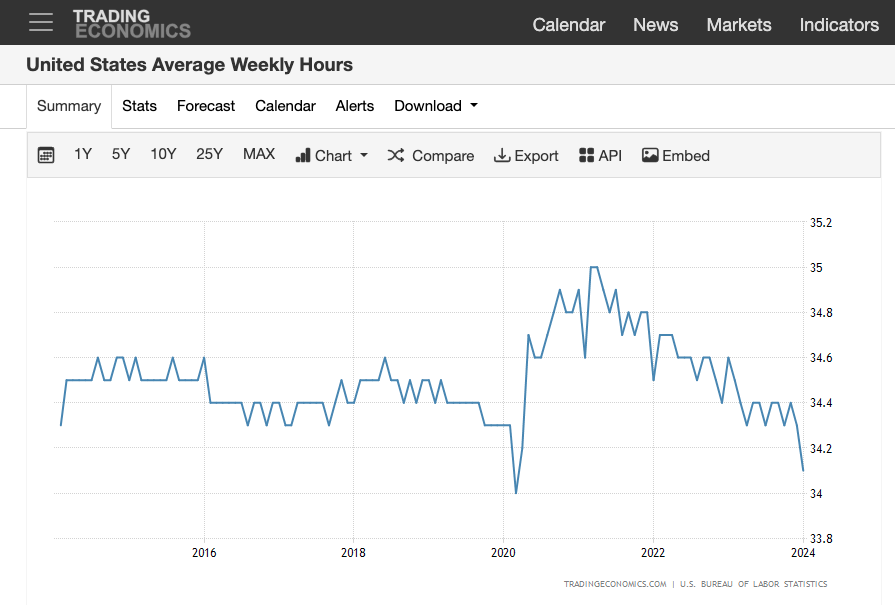Open the hamburger navigation menu
The width and height of the screenshot is (895, 605).
(x=41, y=22)
